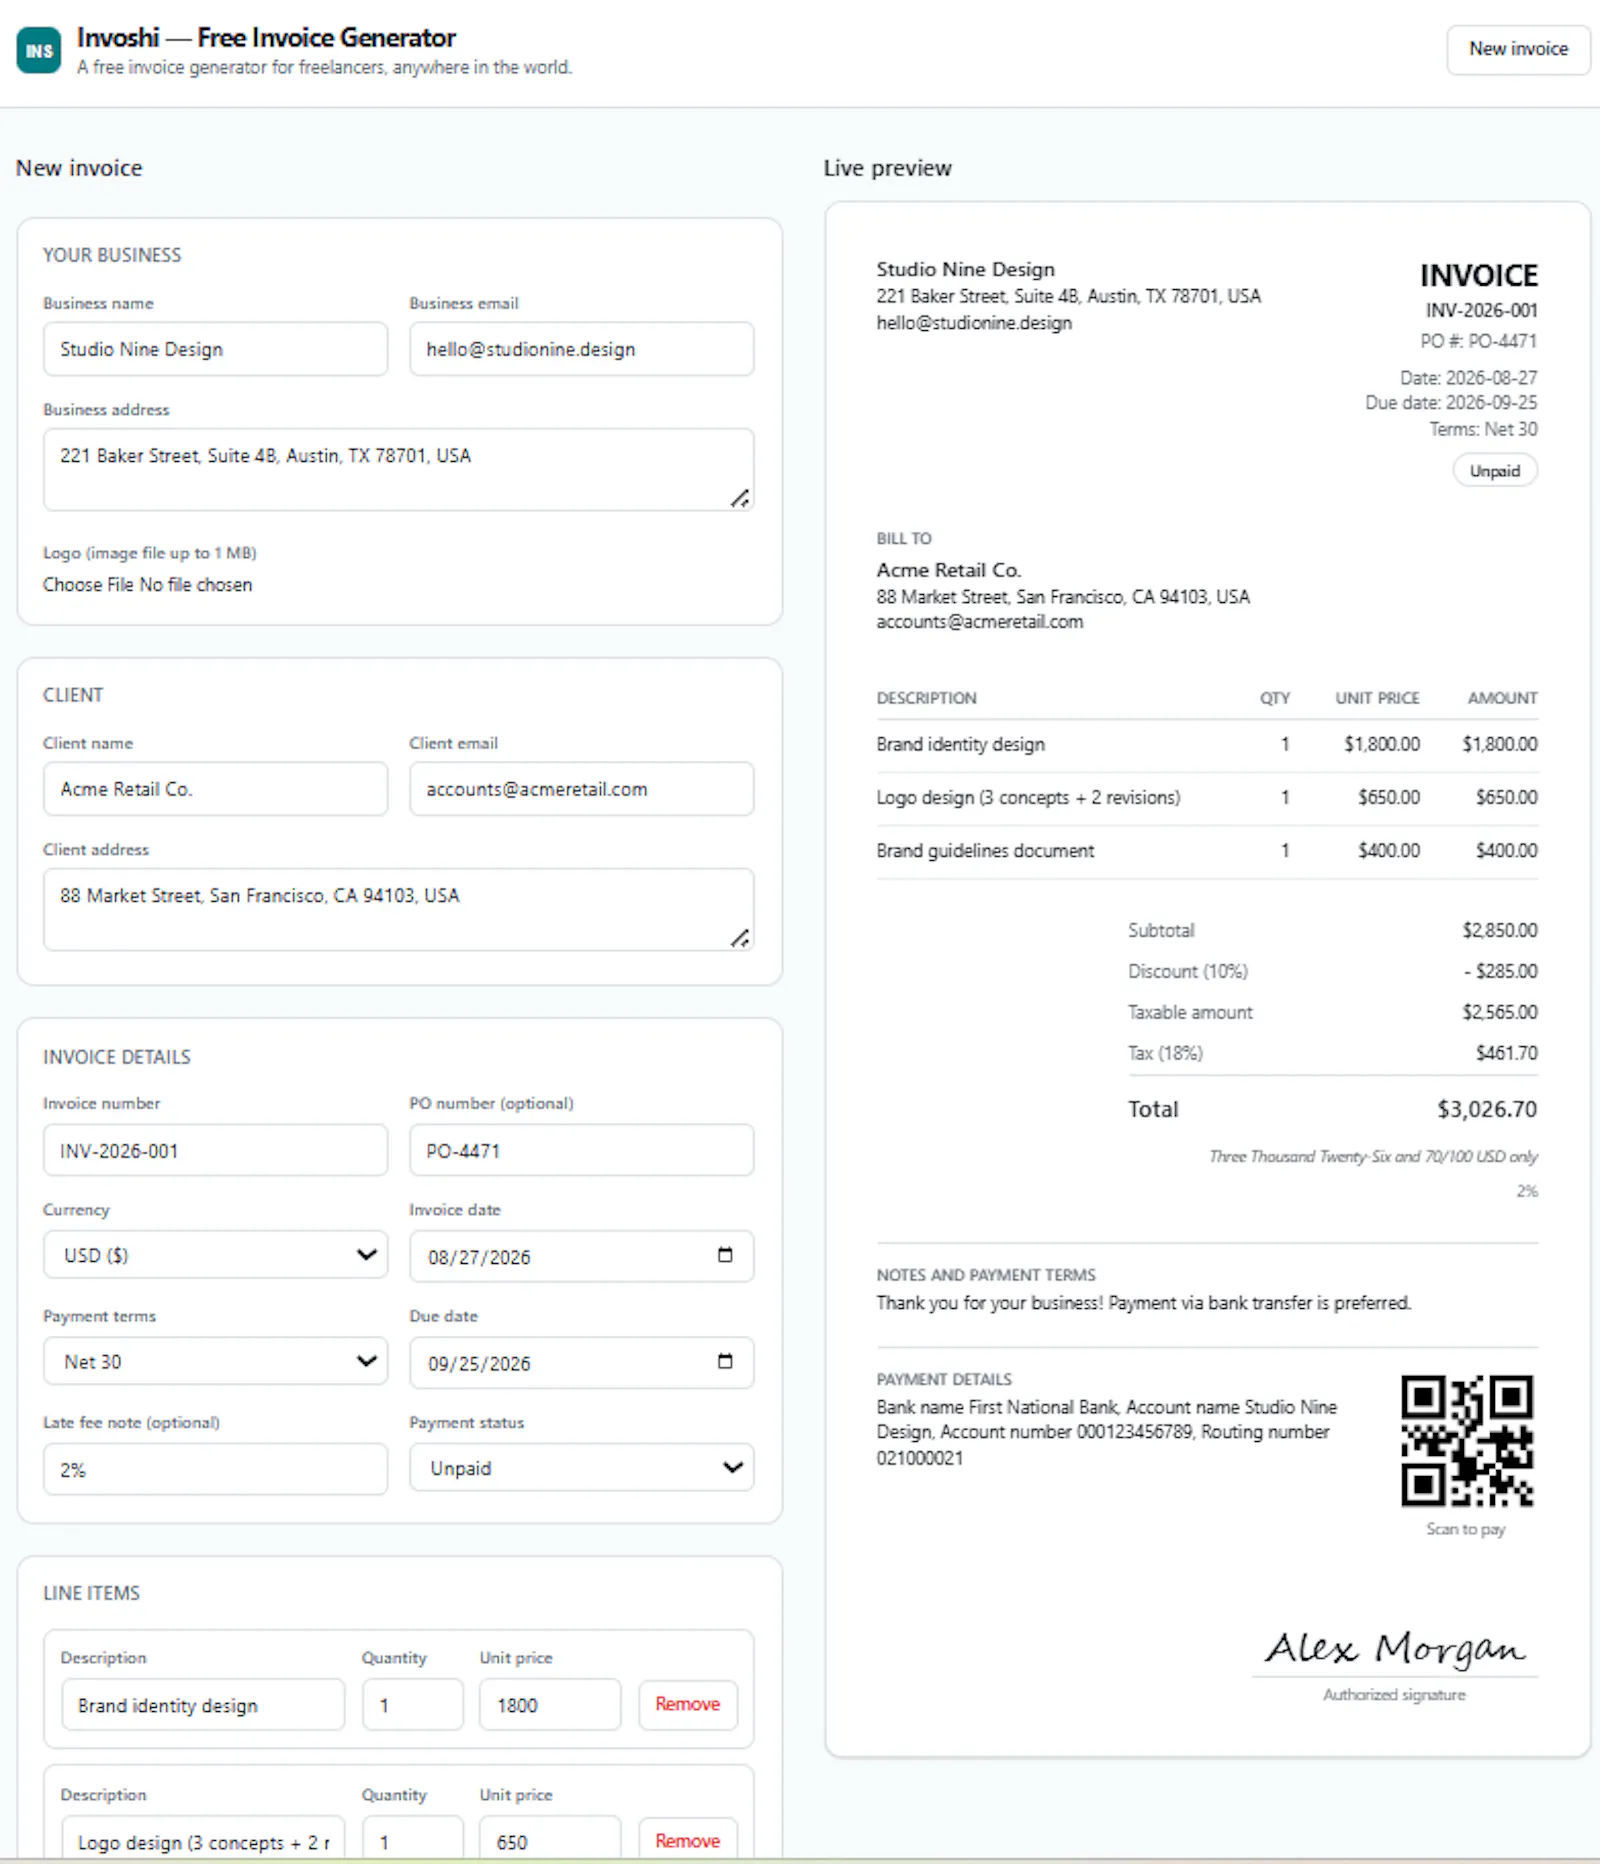Open the Payment status Unpaid dropdown
The height and width of the screenshot is (1864, 1600).
(582, 1468)
